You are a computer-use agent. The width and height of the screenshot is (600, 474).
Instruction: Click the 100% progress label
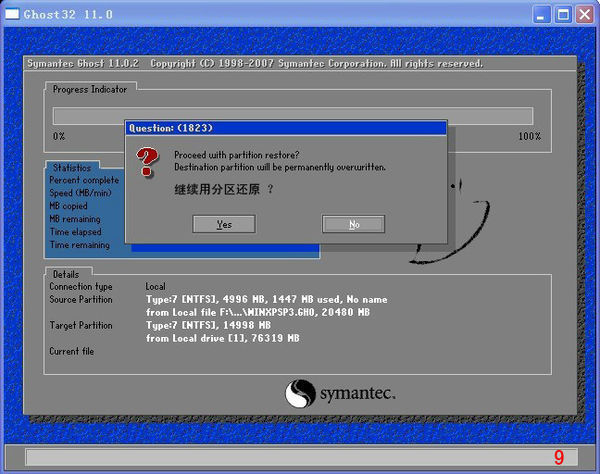pyautogui.click(x=529, y=136)
